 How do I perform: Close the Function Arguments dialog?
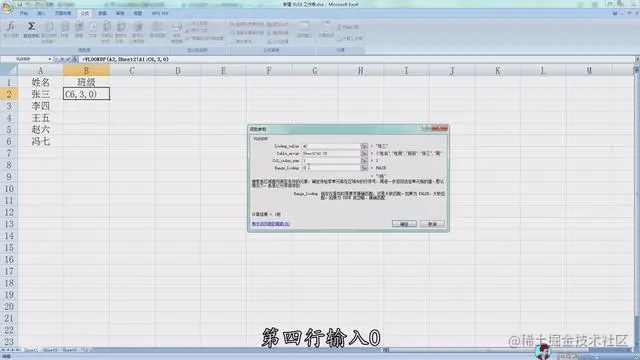coord(440,129)
